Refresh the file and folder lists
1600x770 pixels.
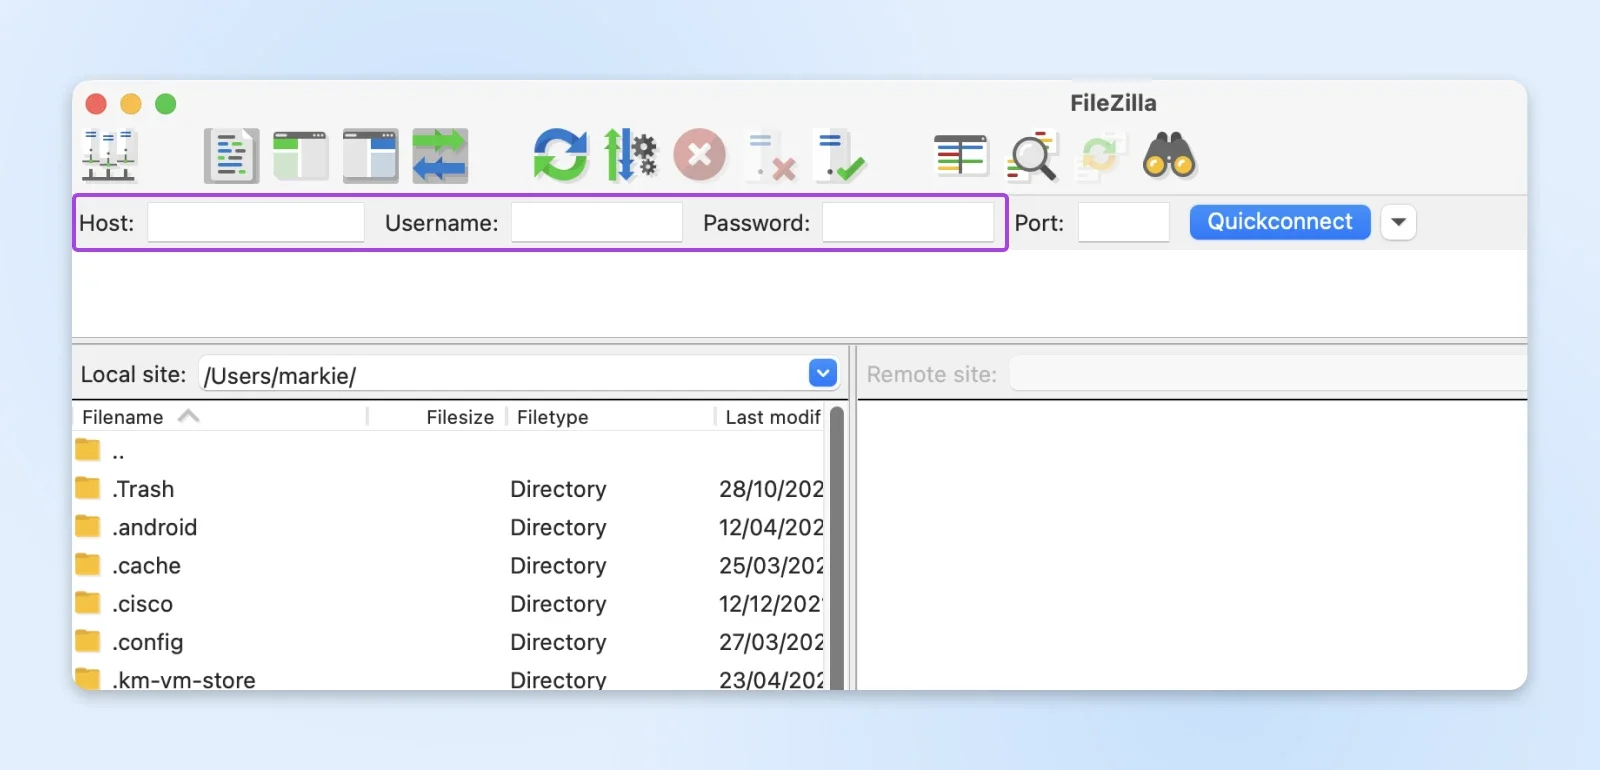point(560,156)
